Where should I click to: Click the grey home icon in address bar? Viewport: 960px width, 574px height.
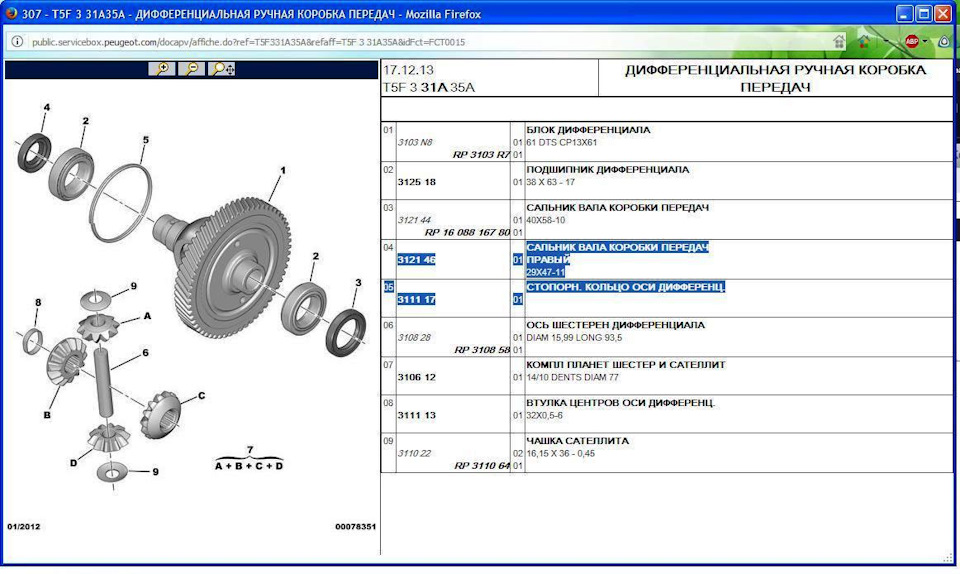(839, 42)
